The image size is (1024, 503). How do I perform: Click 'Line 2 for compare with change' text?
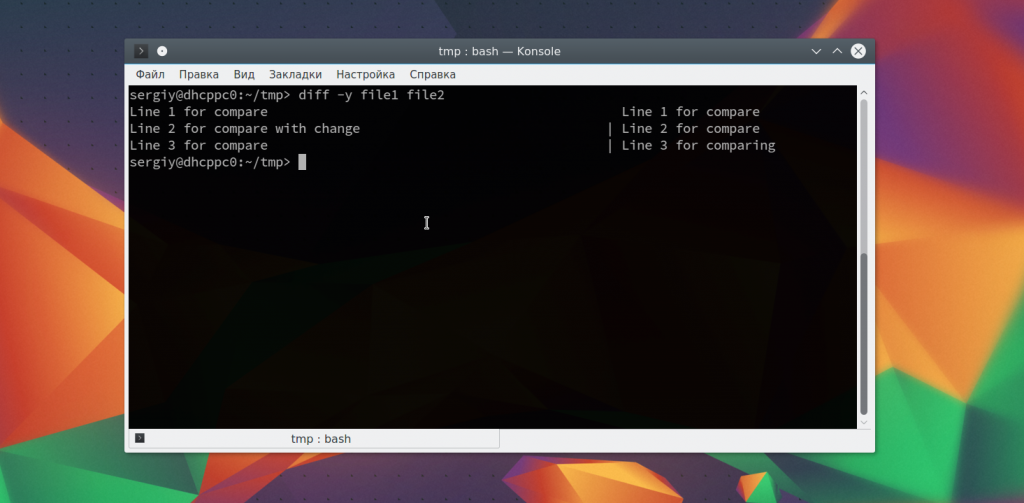[244, 129]
